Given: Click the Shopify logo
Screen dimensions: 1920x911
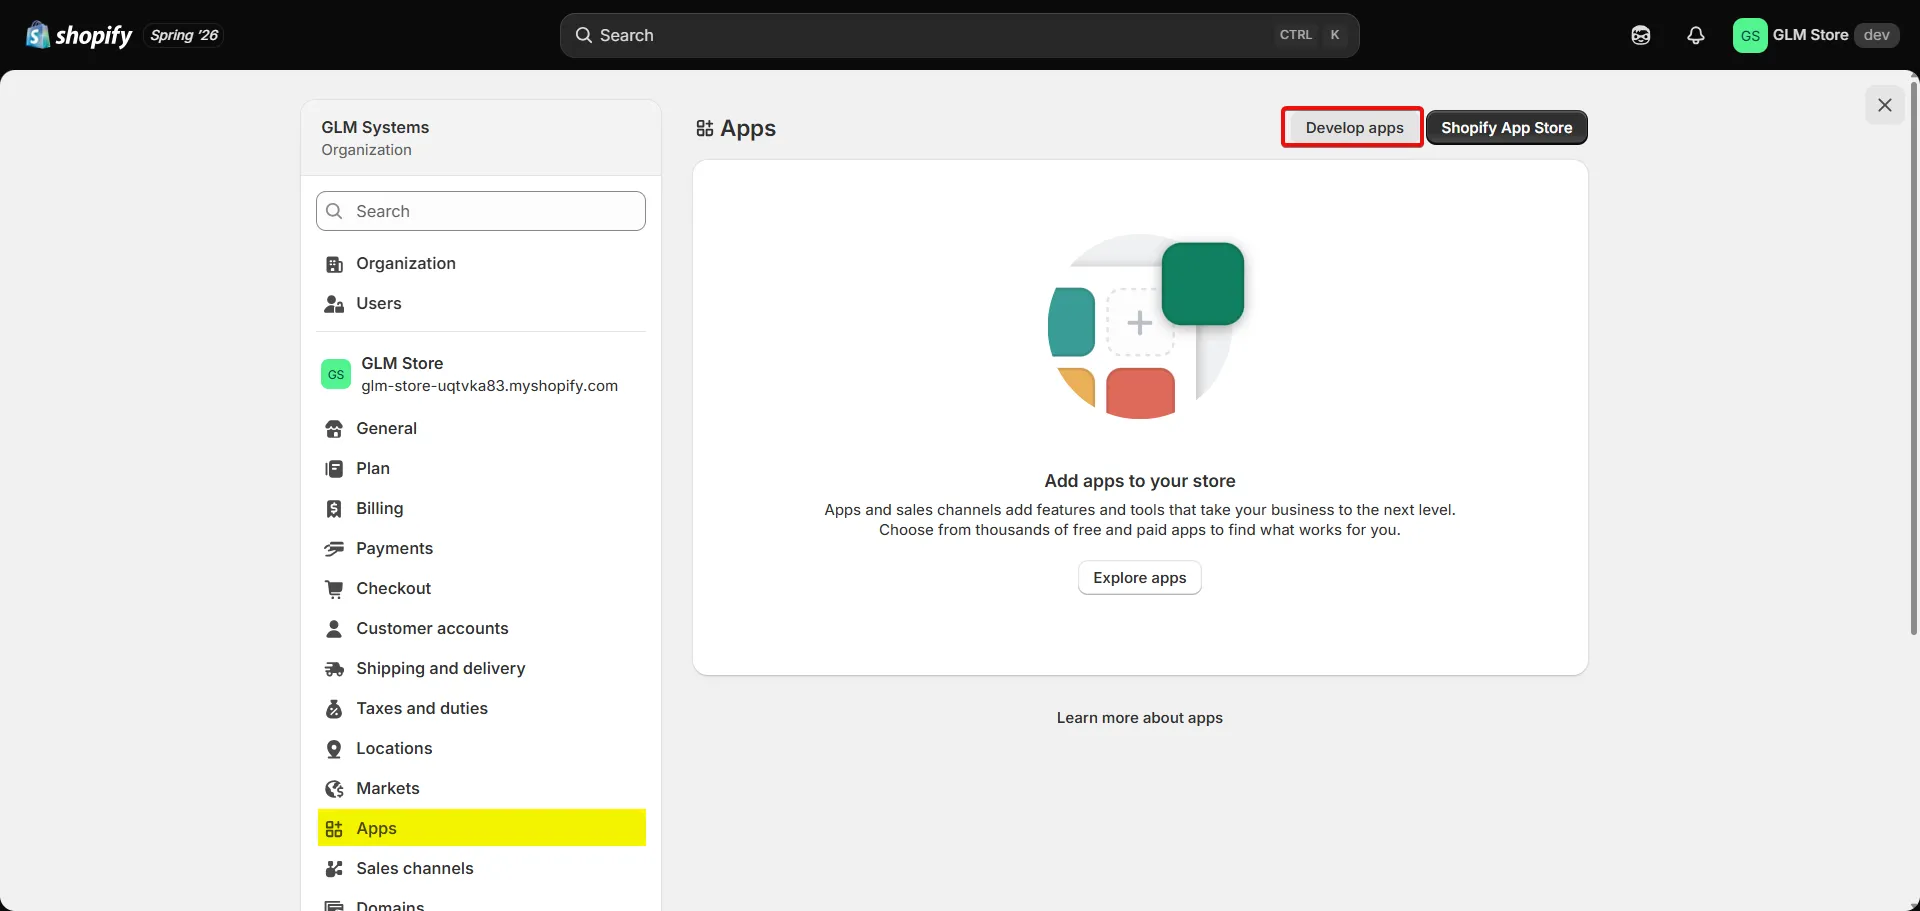Looking at the screenshot, I should coord(79,35).
